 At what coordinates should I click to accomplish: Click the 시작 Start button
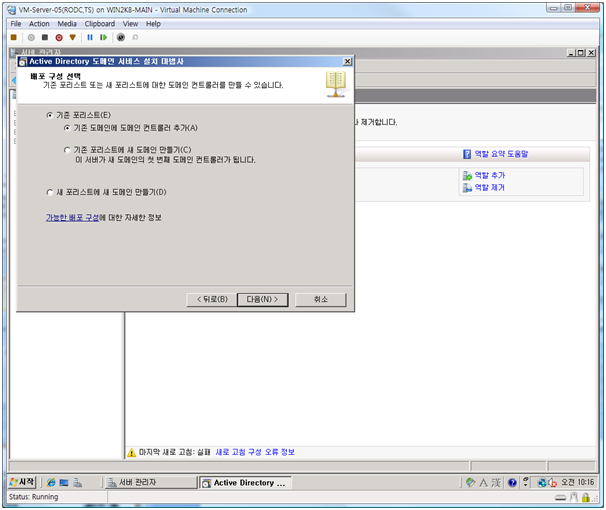[x=22, y=483]
